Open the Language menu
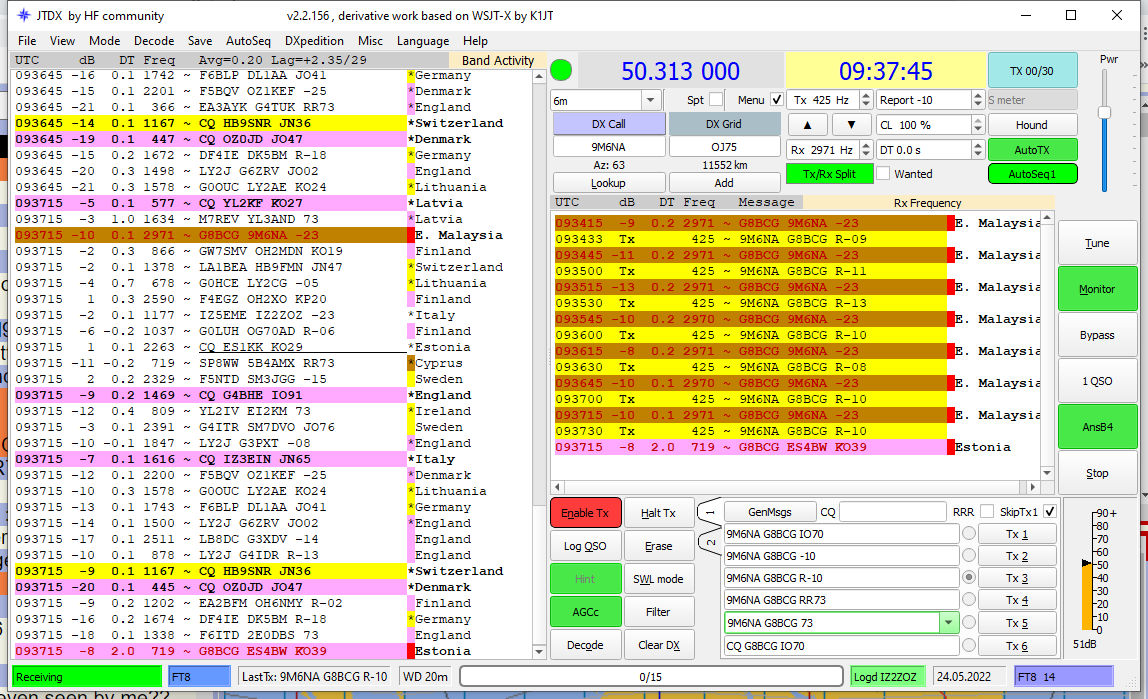The image size is (1148, 699). coord(422,41)
